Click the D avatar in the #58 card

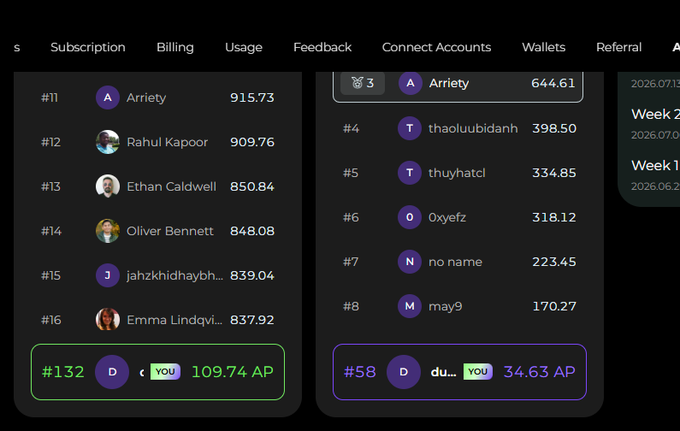[x=403, y=372]
